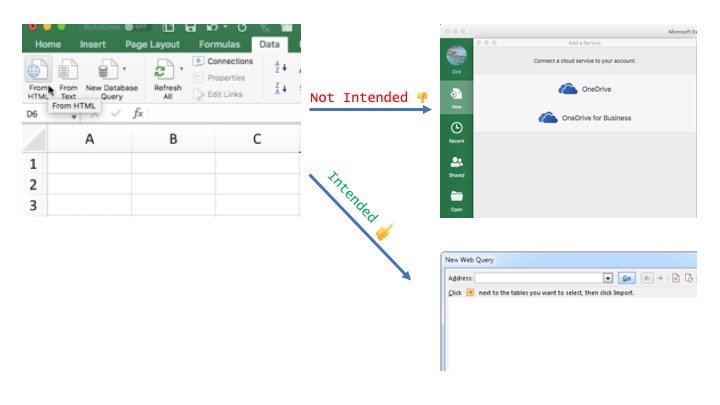Click the Redo icon in title bar
The height and width of the screenshot is (405, 720).
[242, 28]
